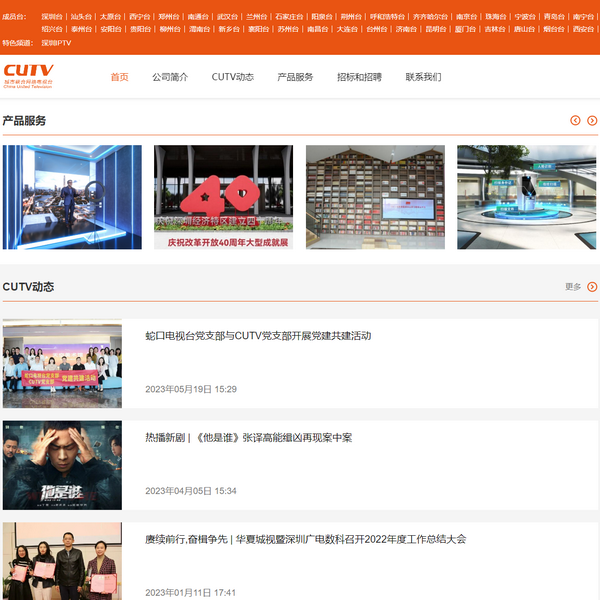Click the 更多 link in CUTV动态 section
Image resolution: width=600 pixels, height=600 pixels.
(x=573, y=287)
